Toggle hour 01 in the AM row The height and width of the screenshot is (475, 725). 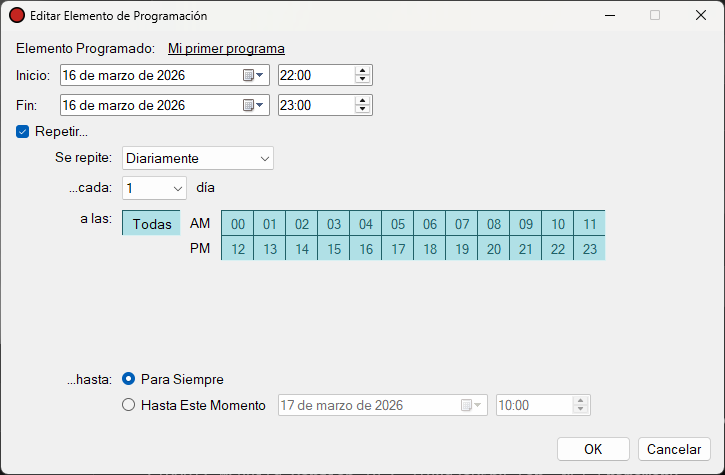270,224
